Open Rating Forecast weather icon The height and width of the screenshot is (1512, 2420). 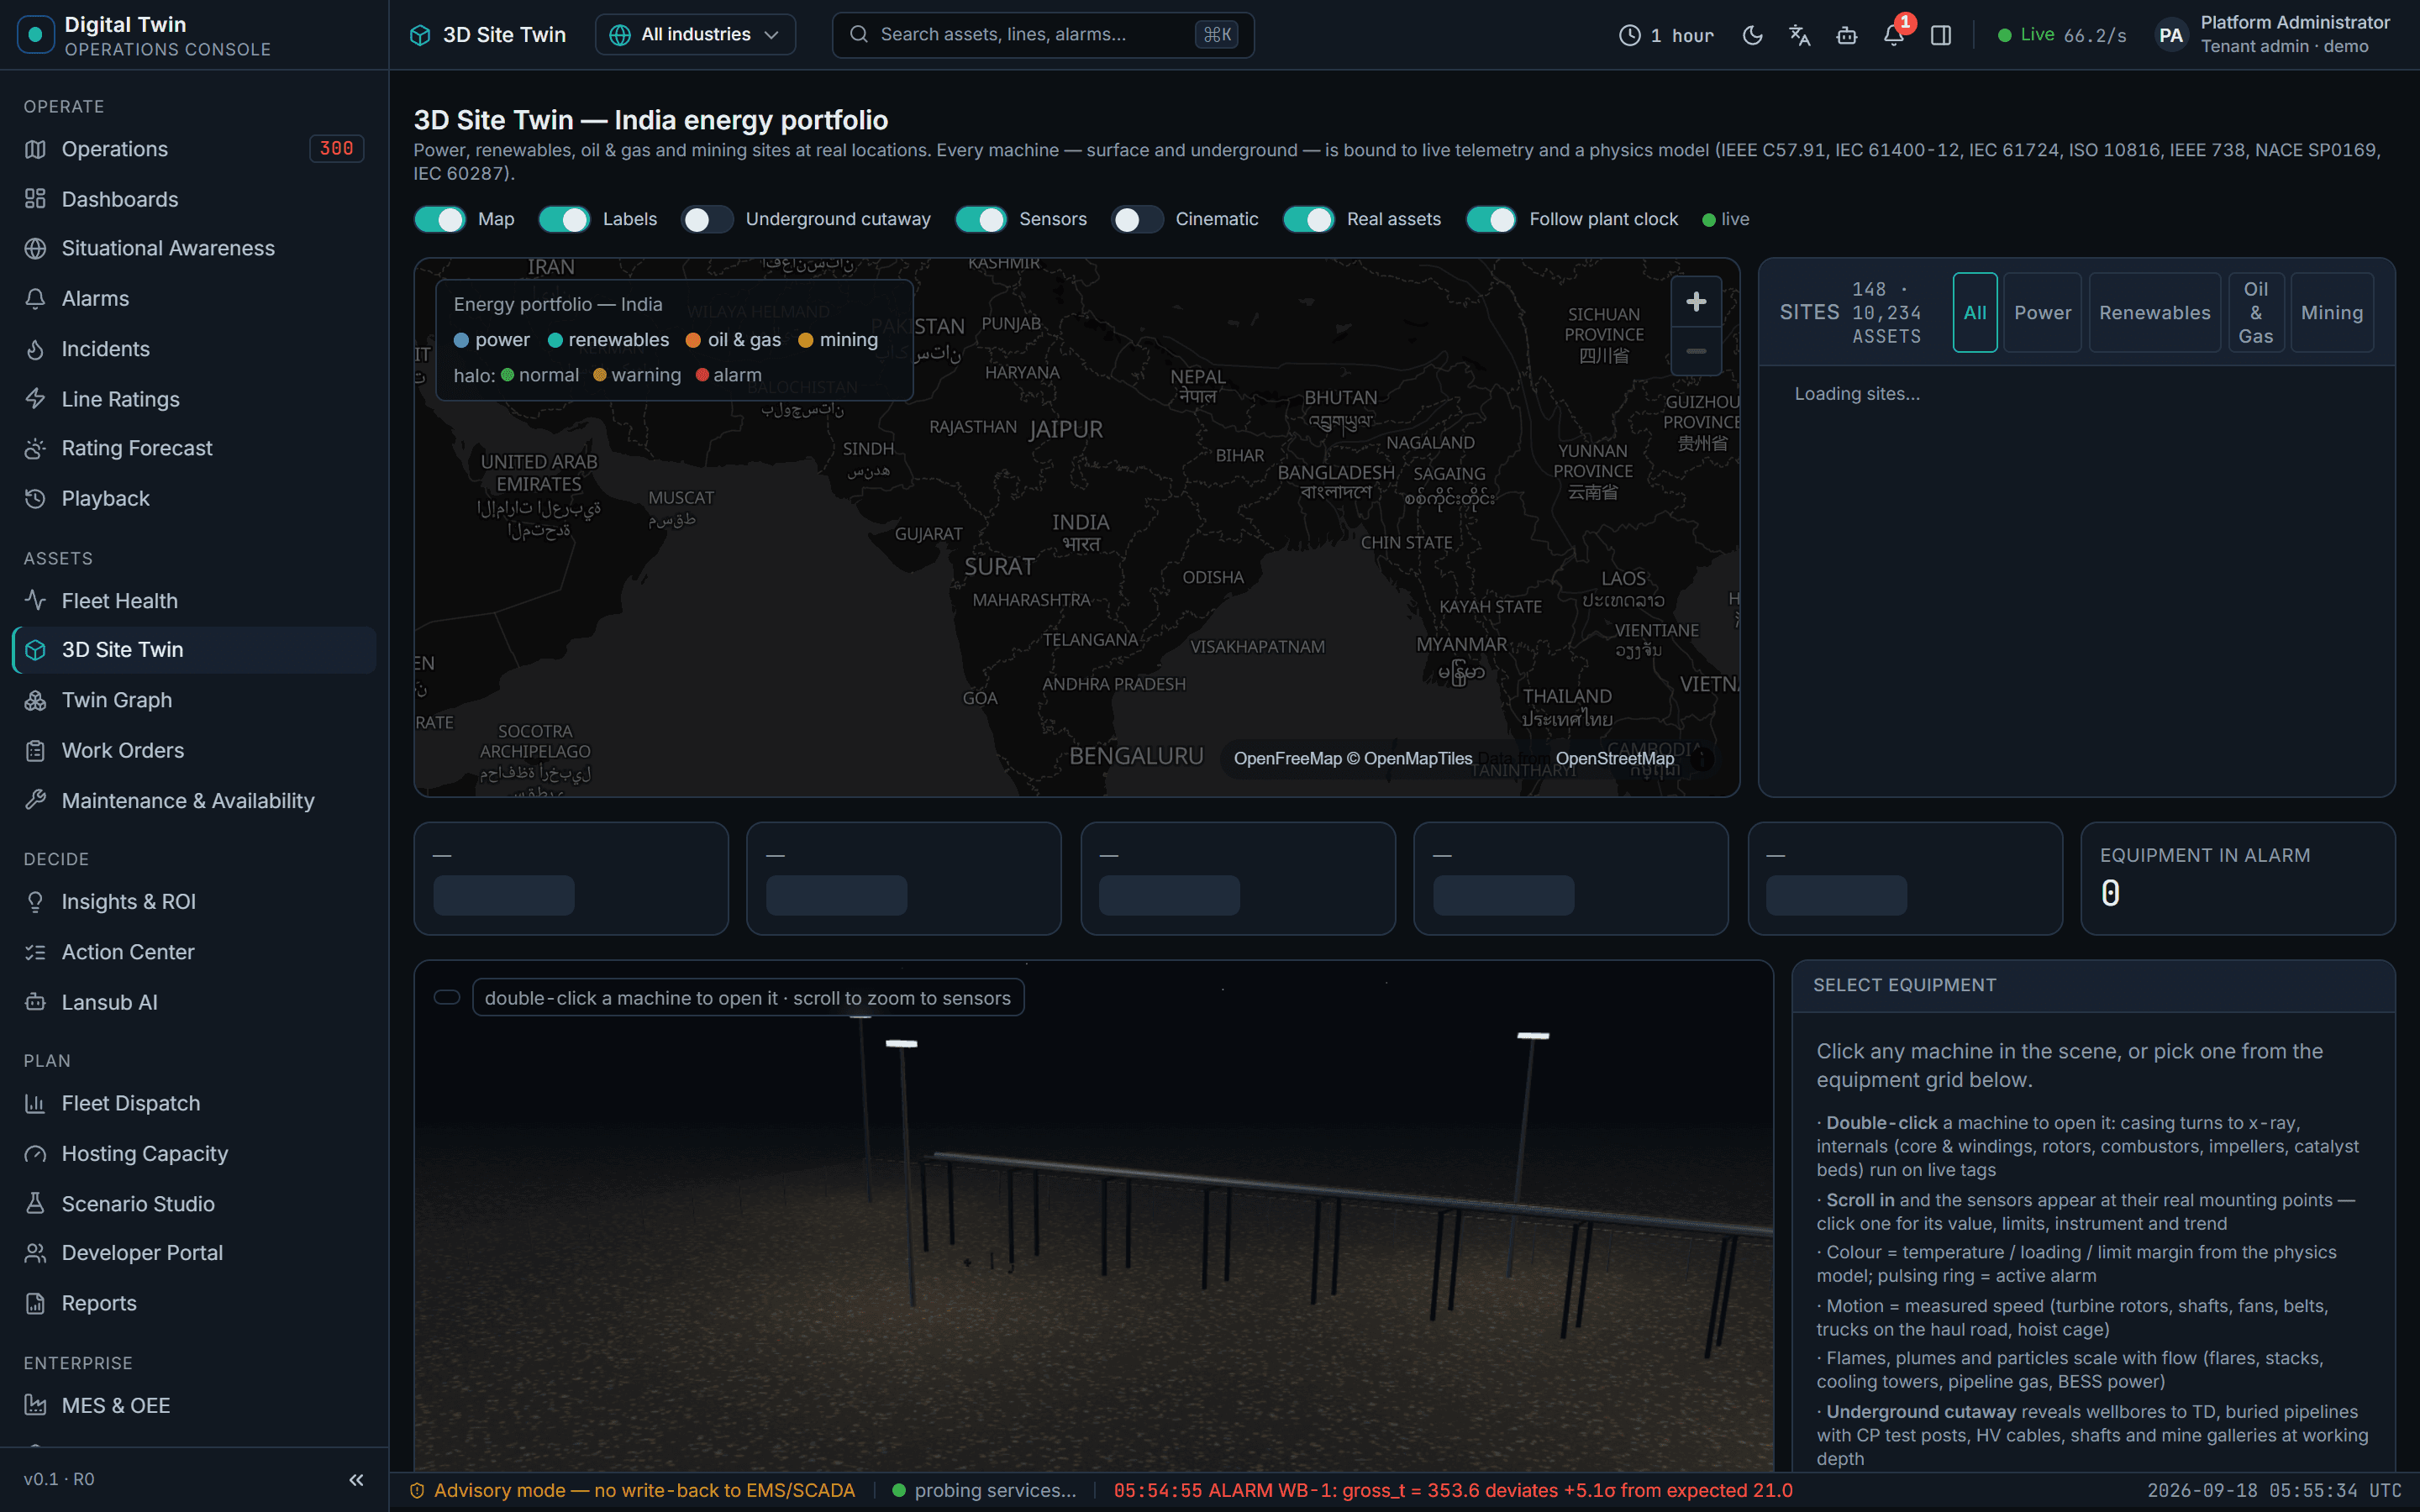pos(36,448)
